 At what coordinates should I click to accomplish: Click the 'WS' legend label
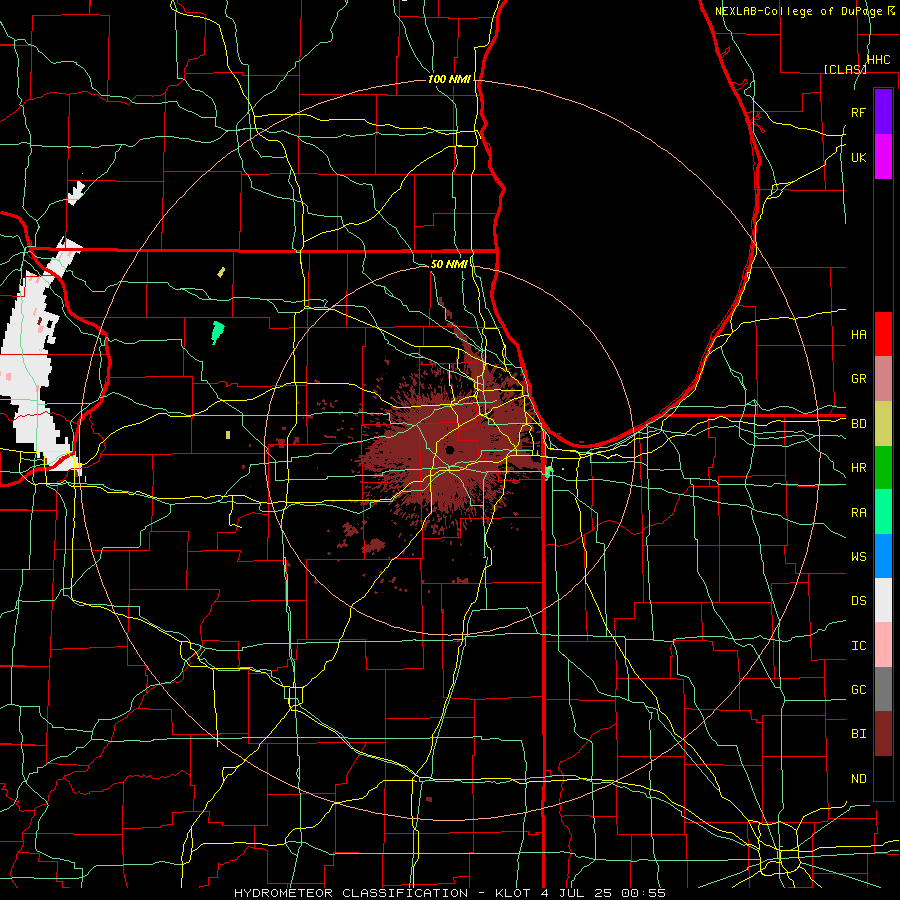(858, 557)
